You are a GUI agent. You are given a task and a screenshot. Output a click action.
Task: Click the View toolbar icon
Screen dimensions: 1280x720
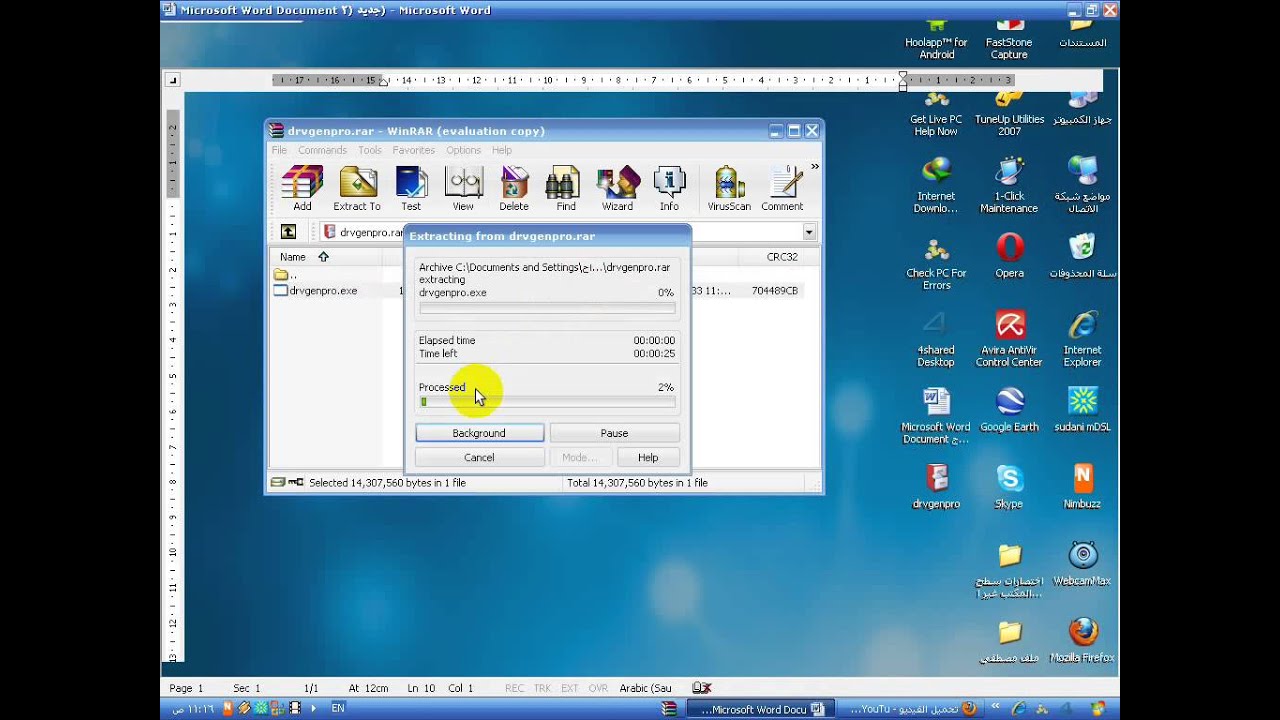[x=463, y=188]
